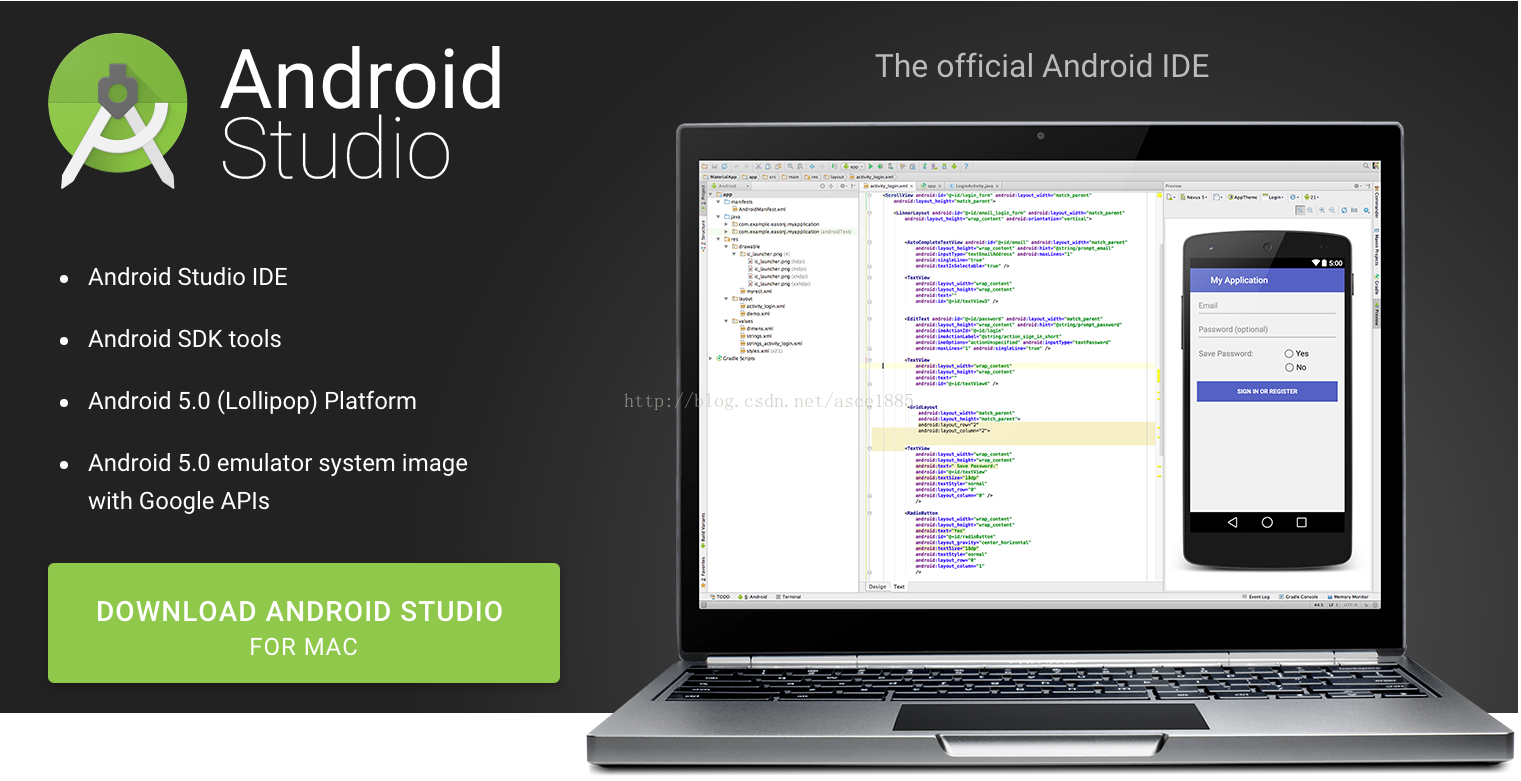
Task: Tap the Home circle on the phone preview
Action: tap(1267, 522)
